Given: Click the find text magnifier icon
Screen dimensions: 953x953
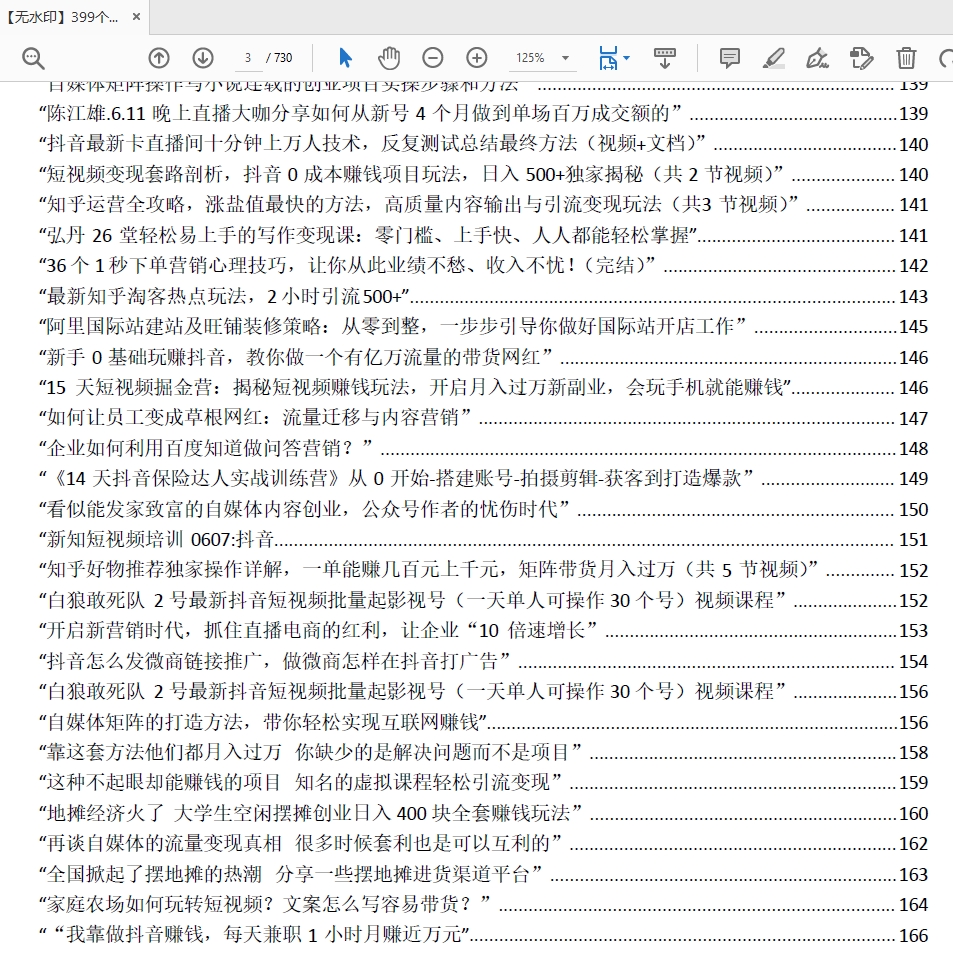Looking at the screenshot, I should coord(33,58).
